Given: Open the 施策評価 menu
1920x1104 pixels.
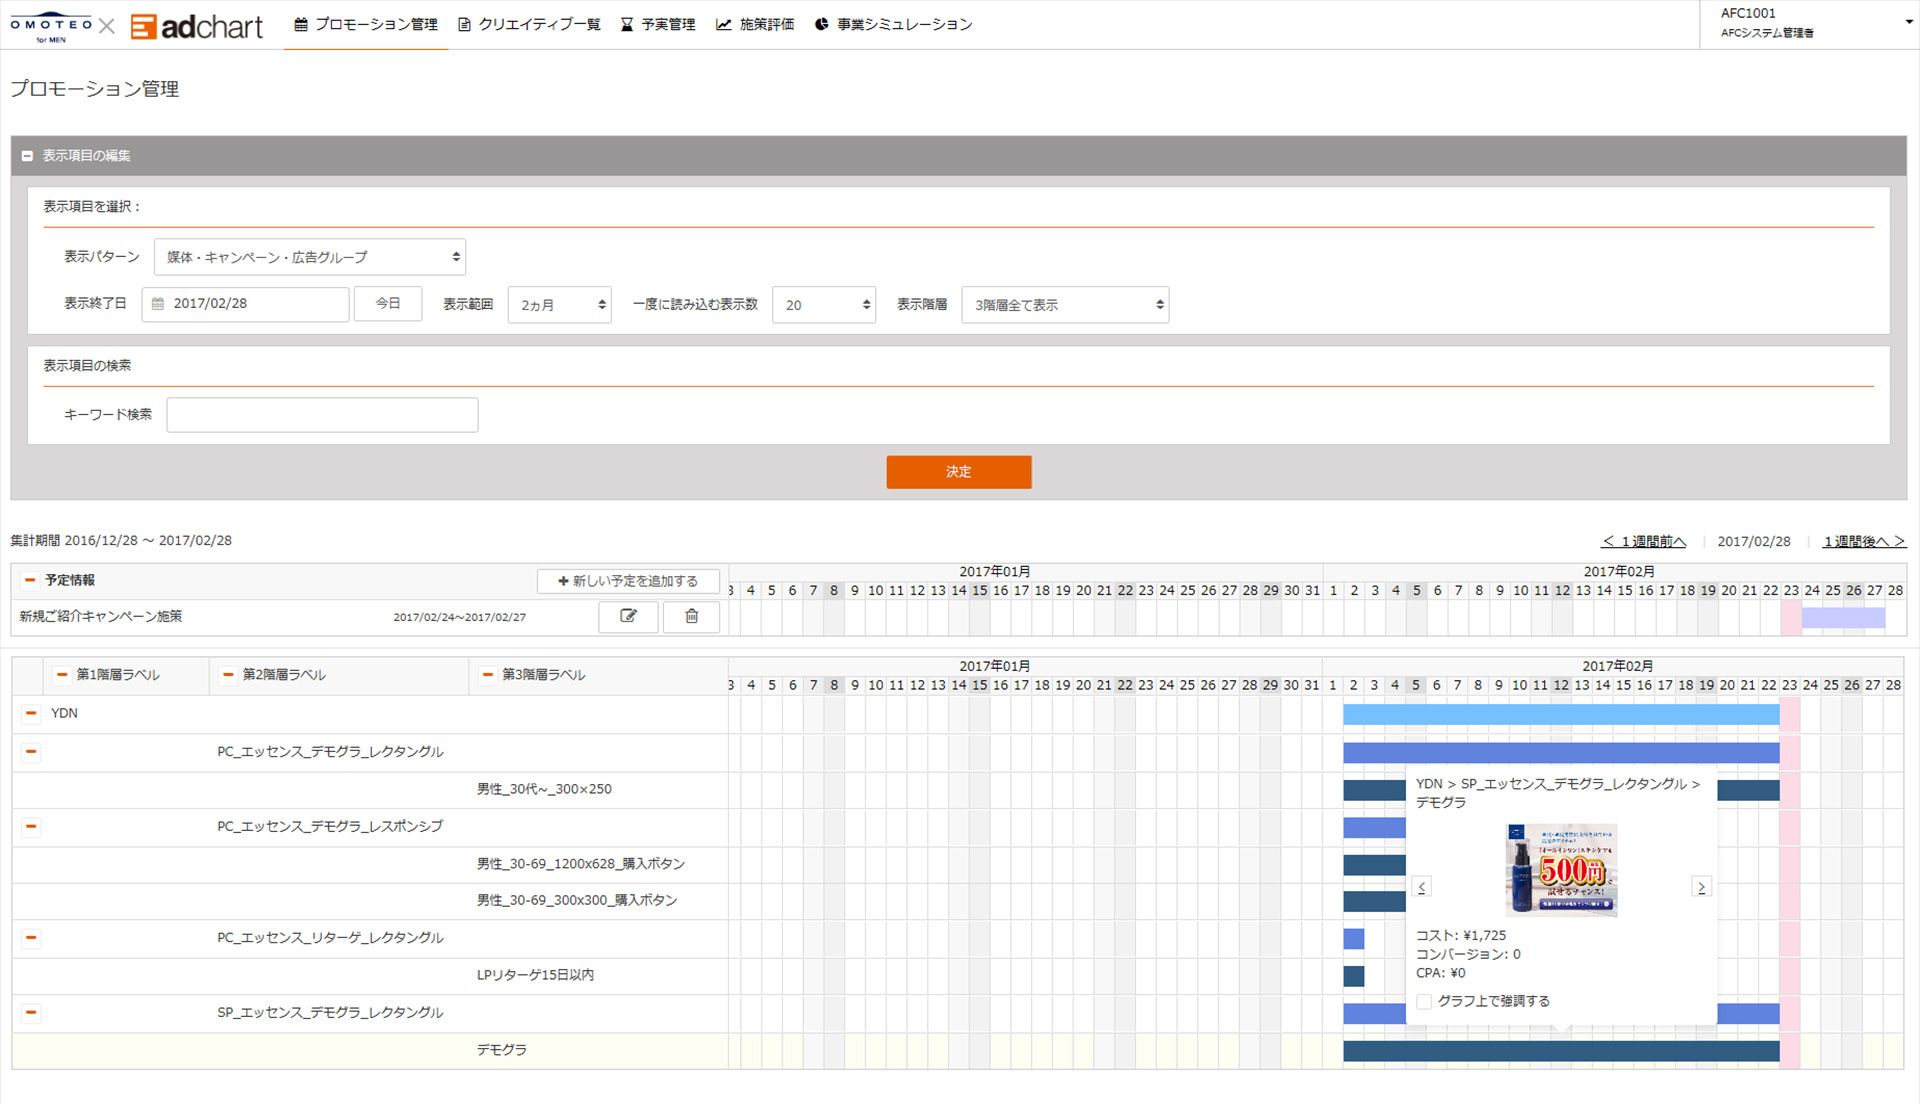Looking at the screenshot, I should point(755,24).
